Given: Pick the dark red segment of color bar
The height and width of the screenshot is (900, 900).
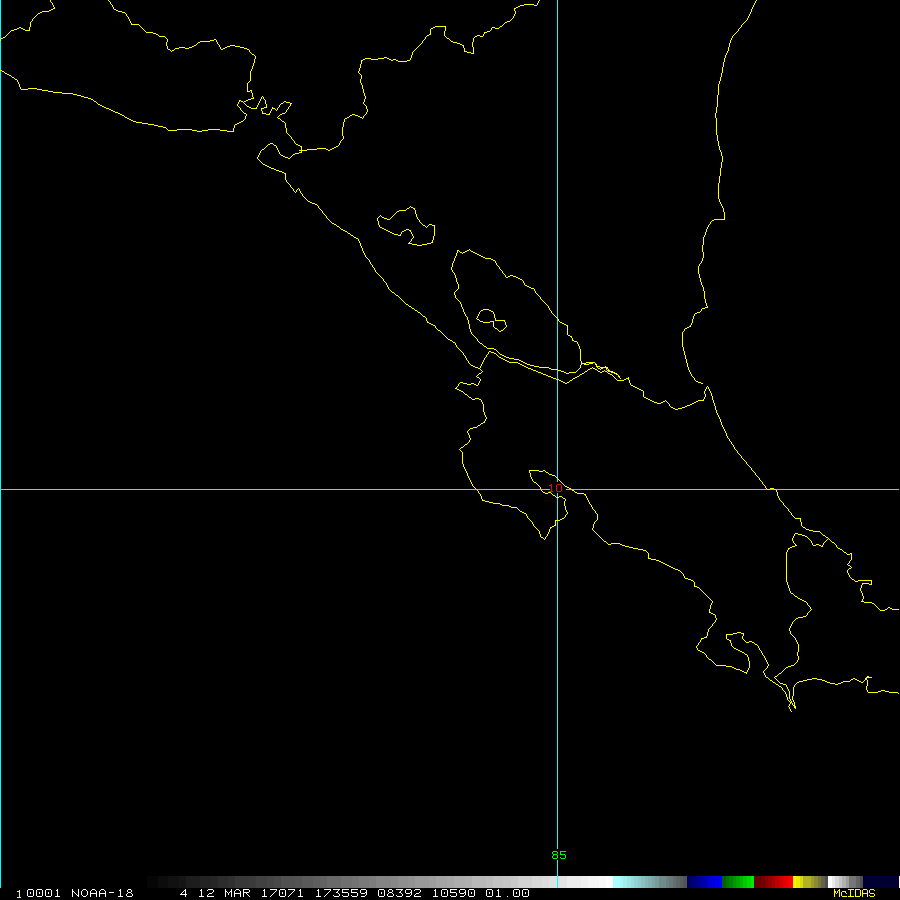Looking at the screenshot, I should 773,882.
